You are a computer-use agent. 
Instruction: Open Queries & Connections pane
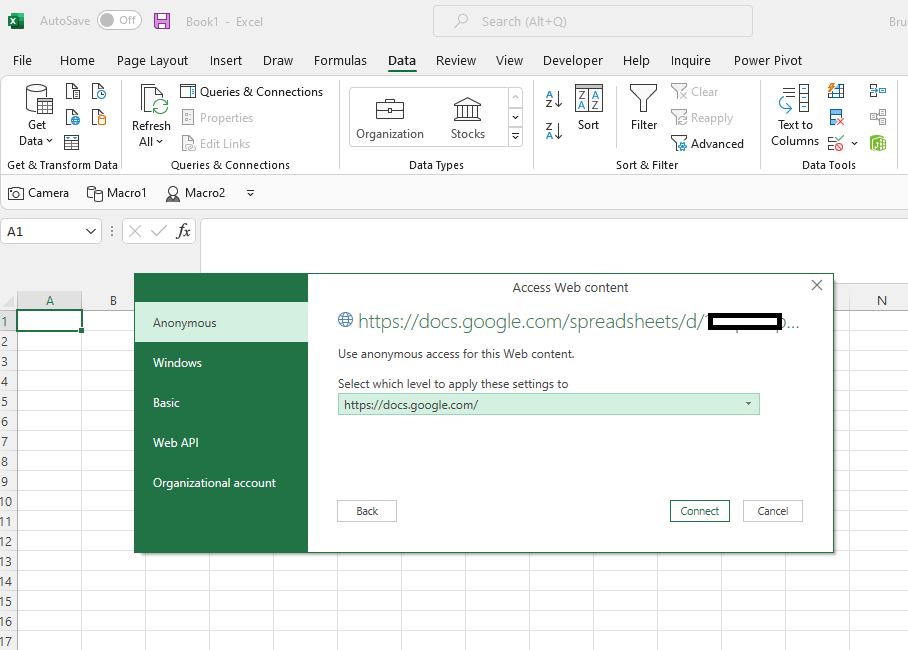pyautogui.click(x=251, y=92)
